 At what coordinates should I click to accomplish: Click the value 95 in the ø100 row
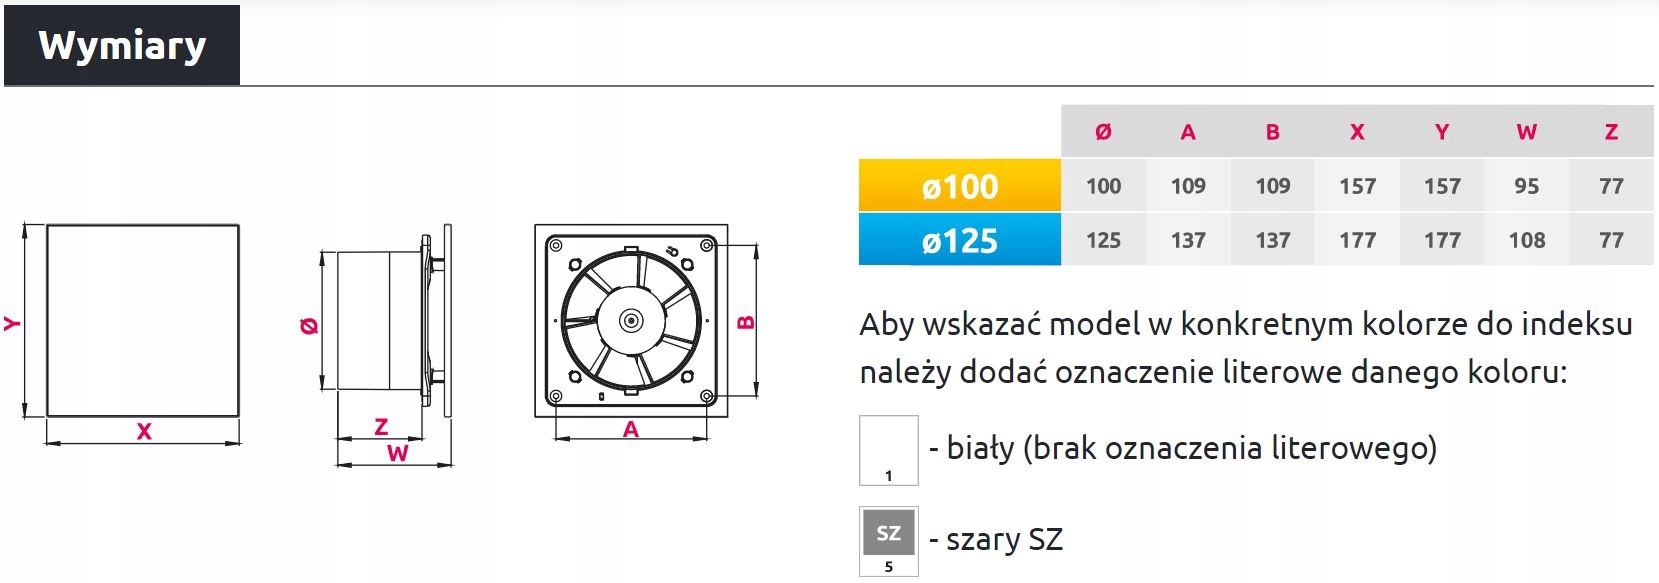[1526, 186]
